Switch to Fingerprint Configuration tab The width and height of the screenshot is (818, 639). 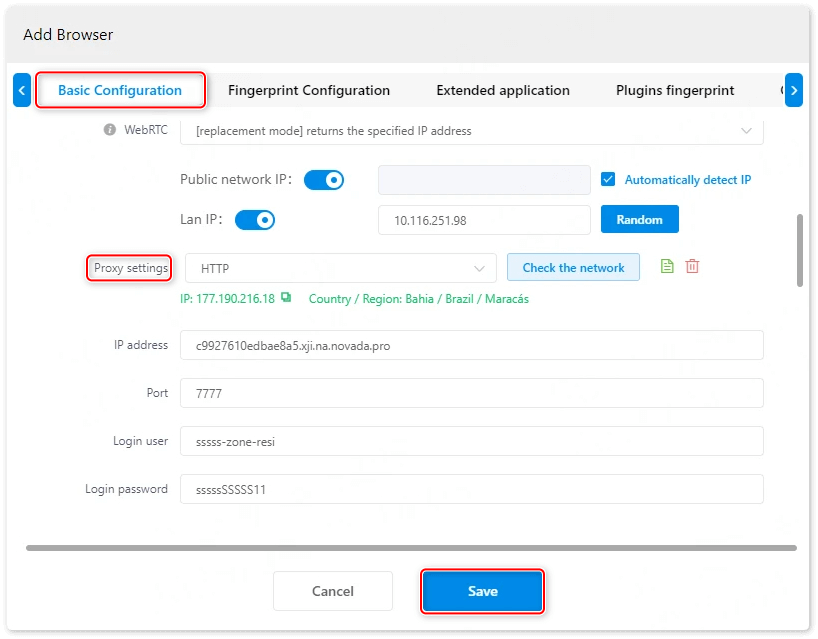(309, 90)
